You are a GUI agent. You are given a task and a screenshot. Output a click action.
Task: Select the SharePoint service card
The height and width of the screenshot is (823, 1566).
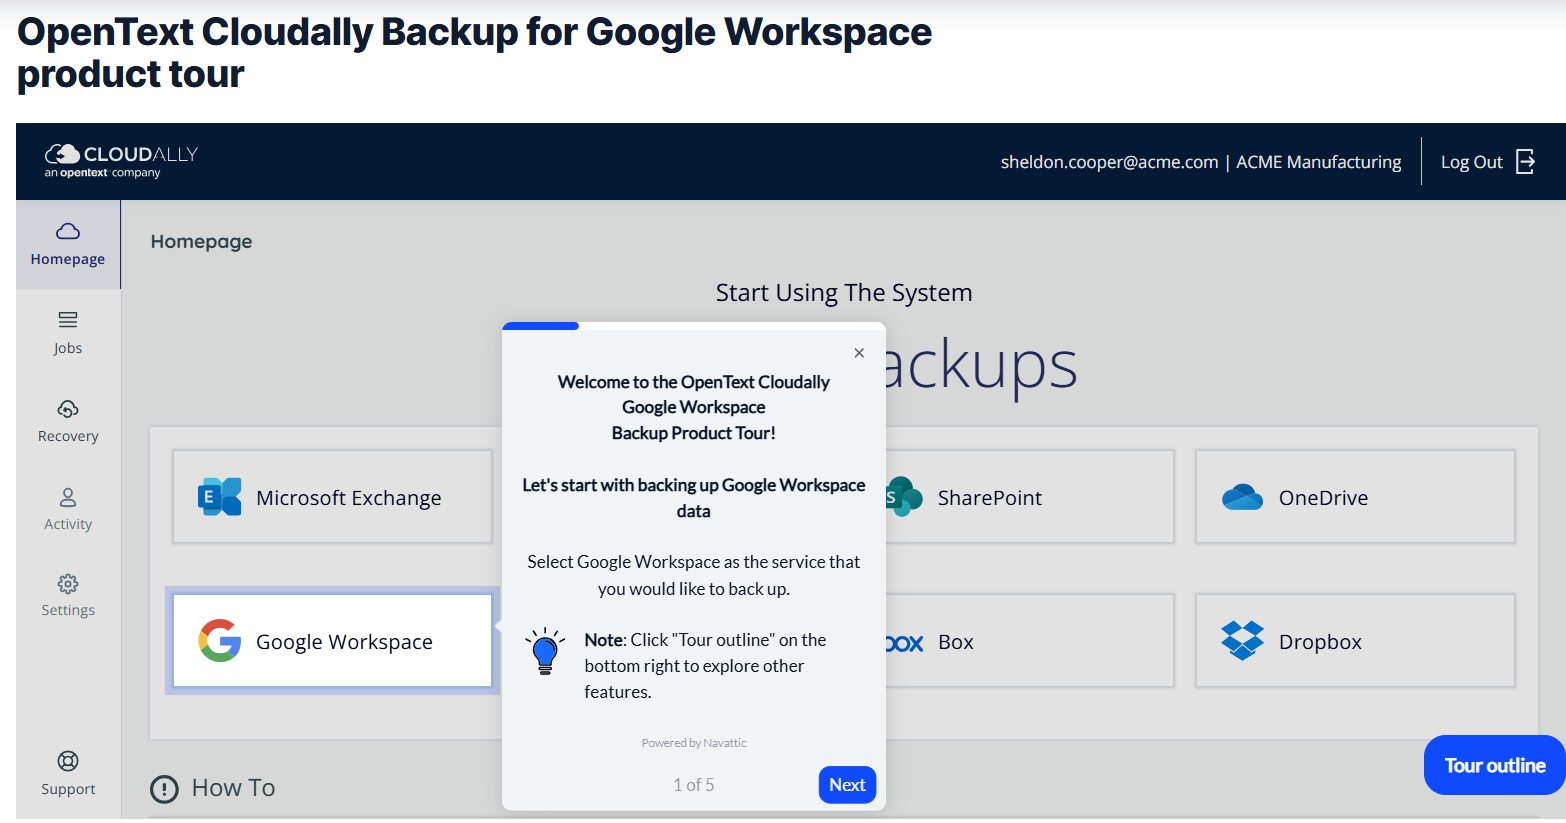click(x=1030, y=497)
